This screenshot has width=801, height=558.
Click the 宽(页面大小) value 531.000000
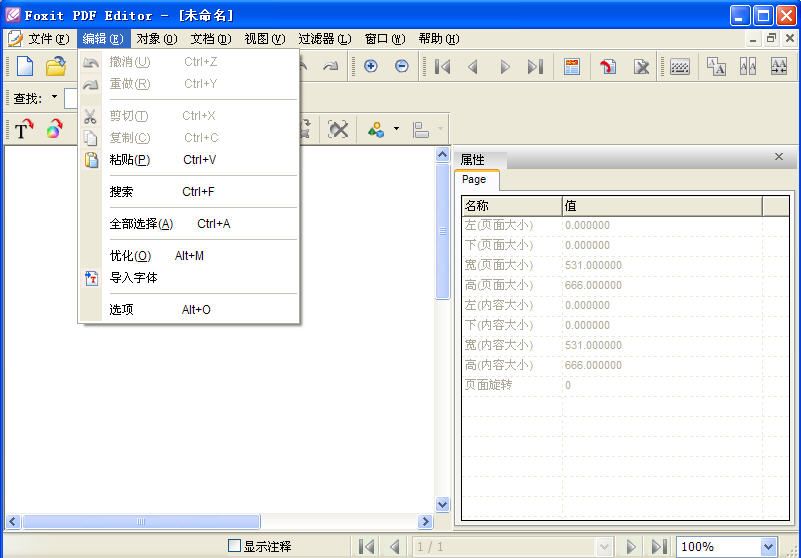[x=593, y=265]
